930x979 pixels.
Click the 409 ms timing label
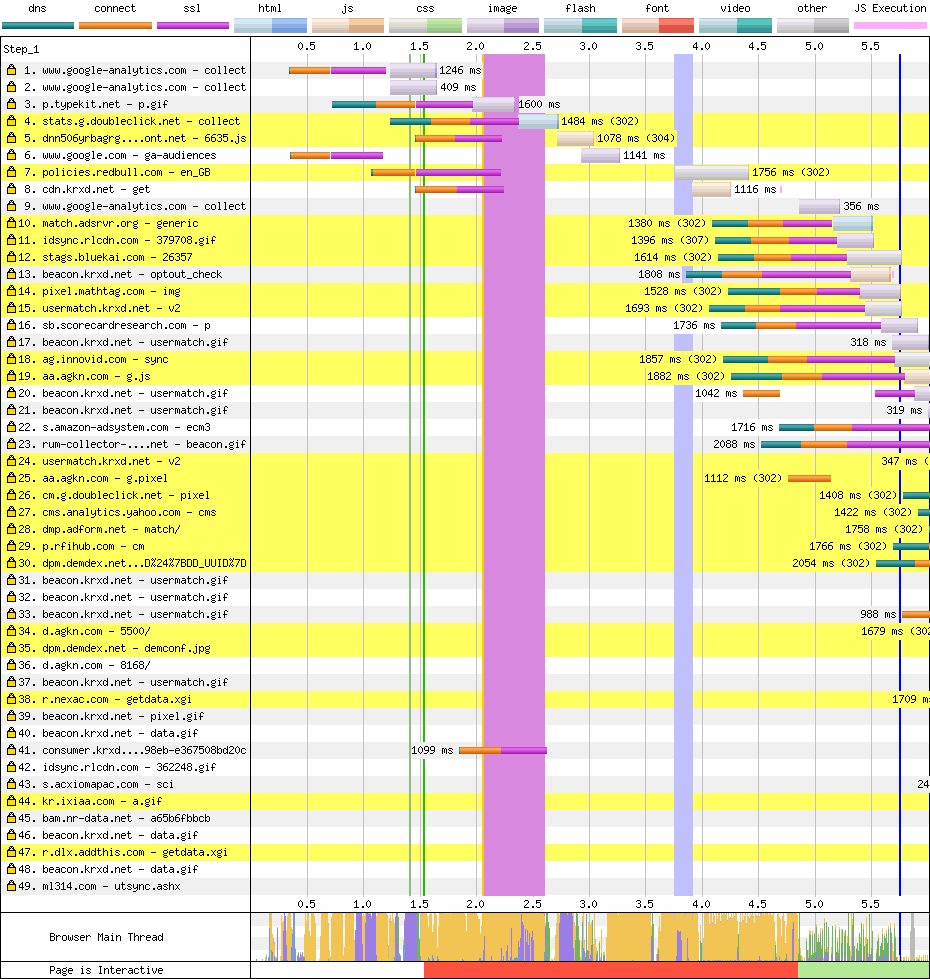tap(458, 87)
